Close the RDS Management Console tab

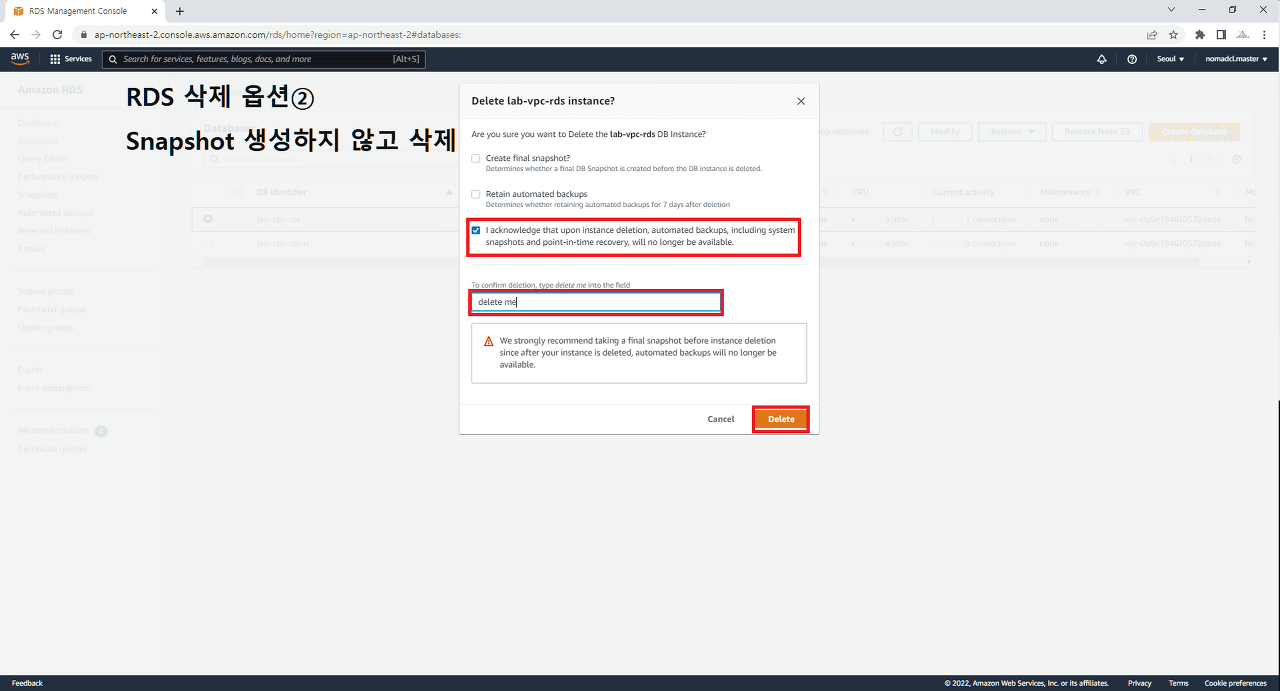[154, 11]
